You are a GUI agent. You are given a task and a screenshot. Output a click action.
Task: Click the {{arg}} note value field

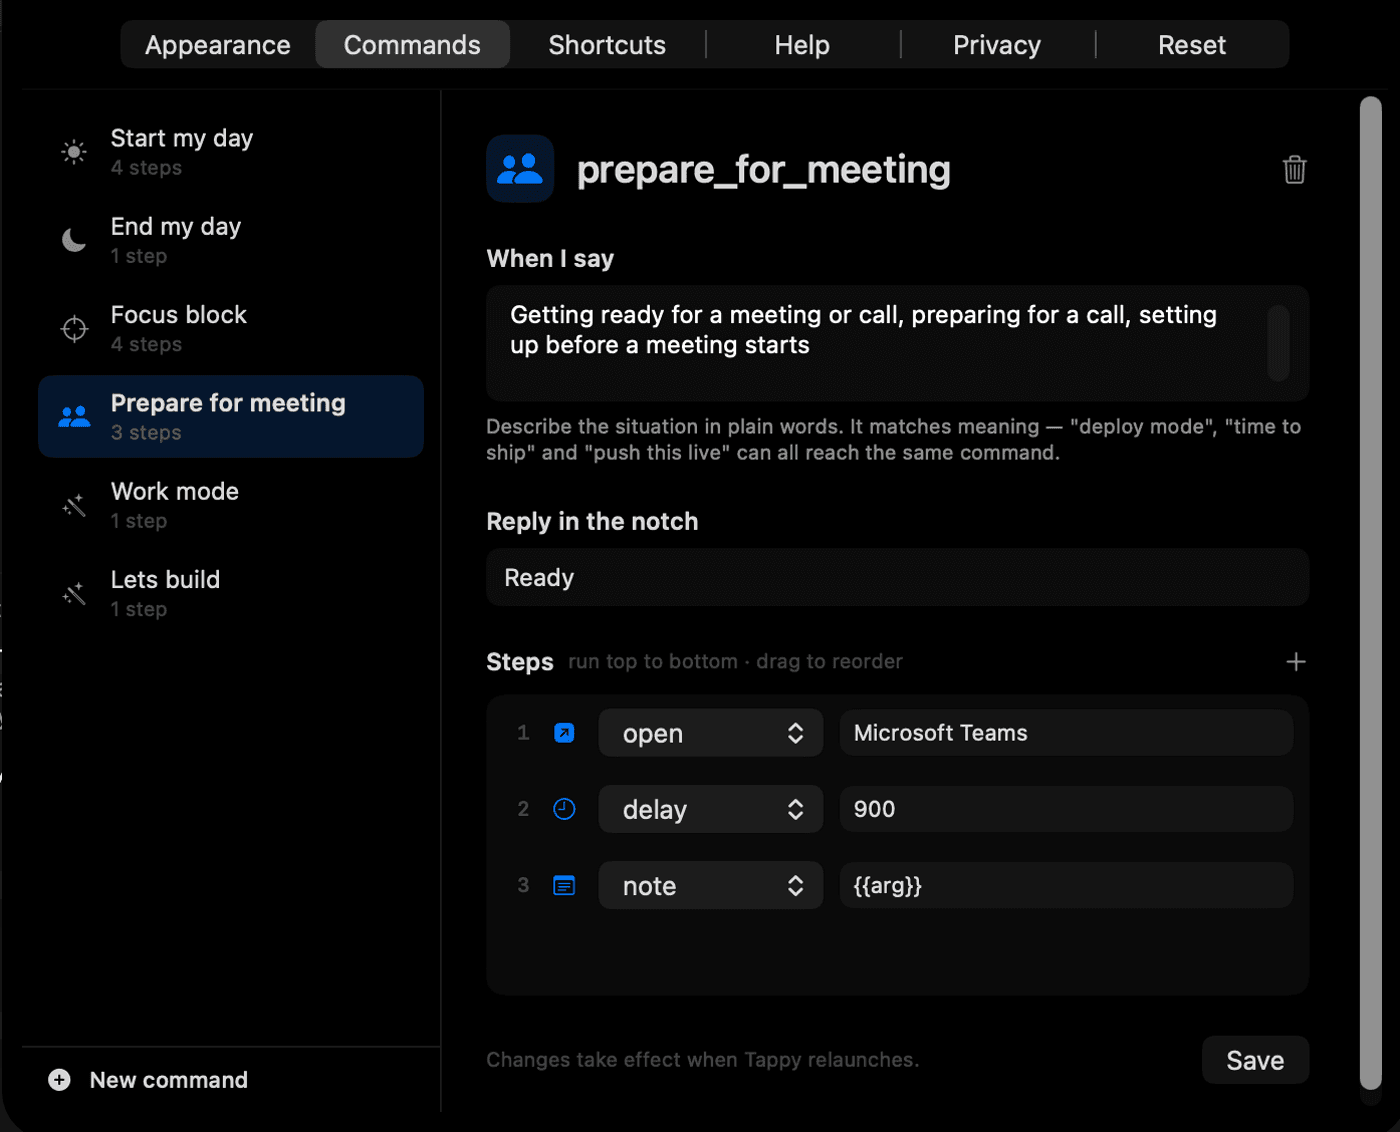pyautogui.click(x=1066, y=886)
